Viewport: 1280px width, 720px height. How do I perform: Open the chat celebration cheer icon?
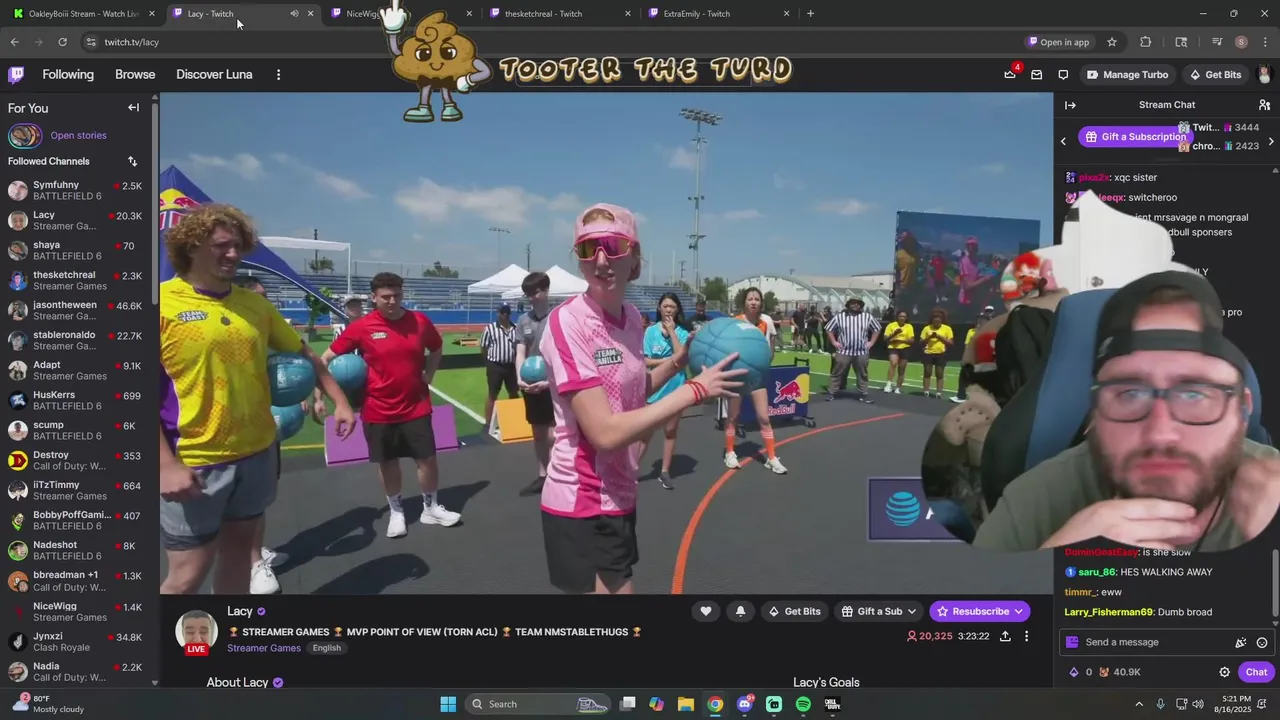(x=1241, y=643)
